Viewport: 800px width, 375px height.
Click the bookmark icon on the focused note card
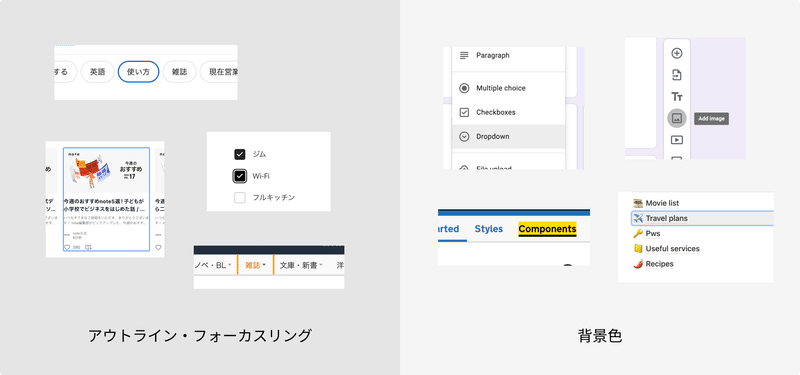coord(88,247)
